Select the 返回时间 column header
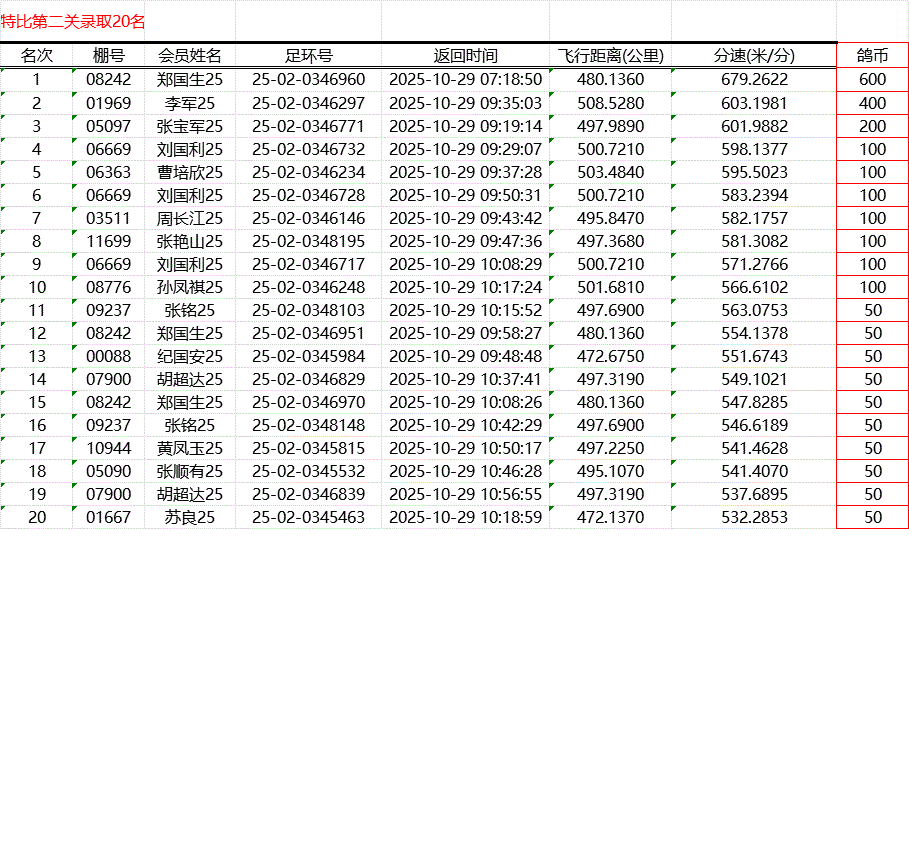This screenshot has height=853, width=909. 465,56
